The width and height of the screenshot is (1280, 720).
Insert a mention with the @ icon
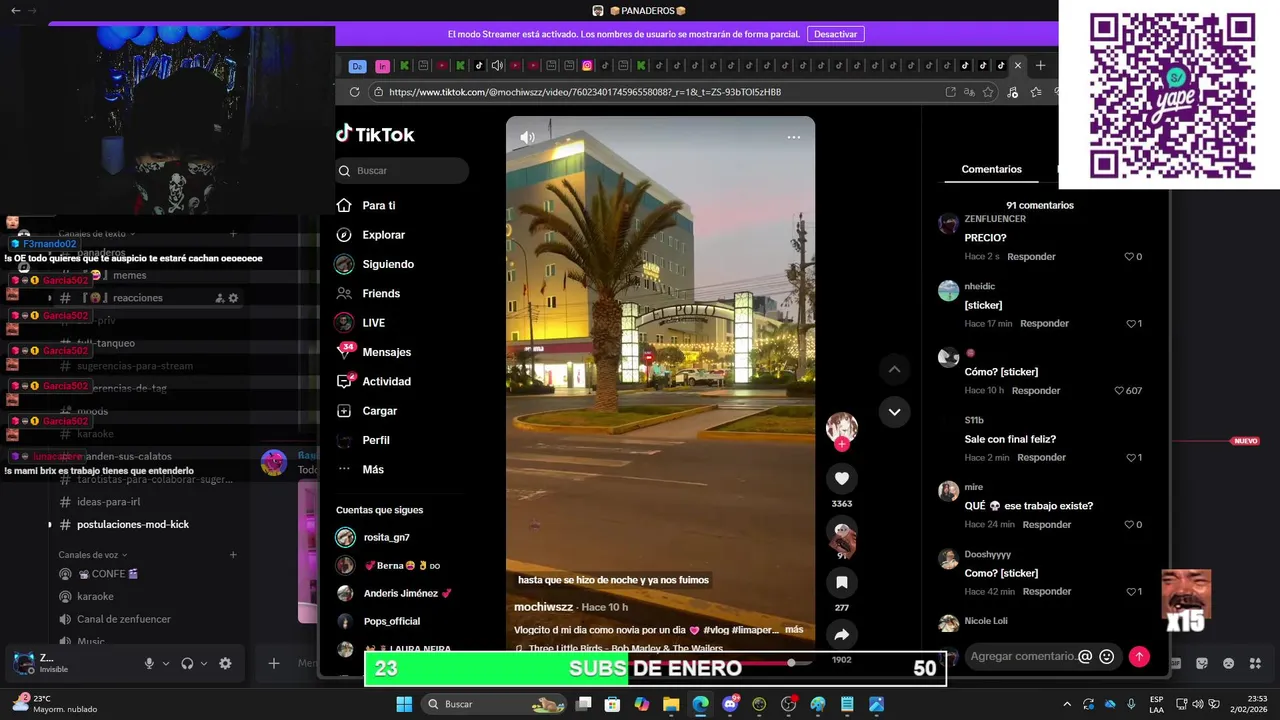(x=1085, y=657)
